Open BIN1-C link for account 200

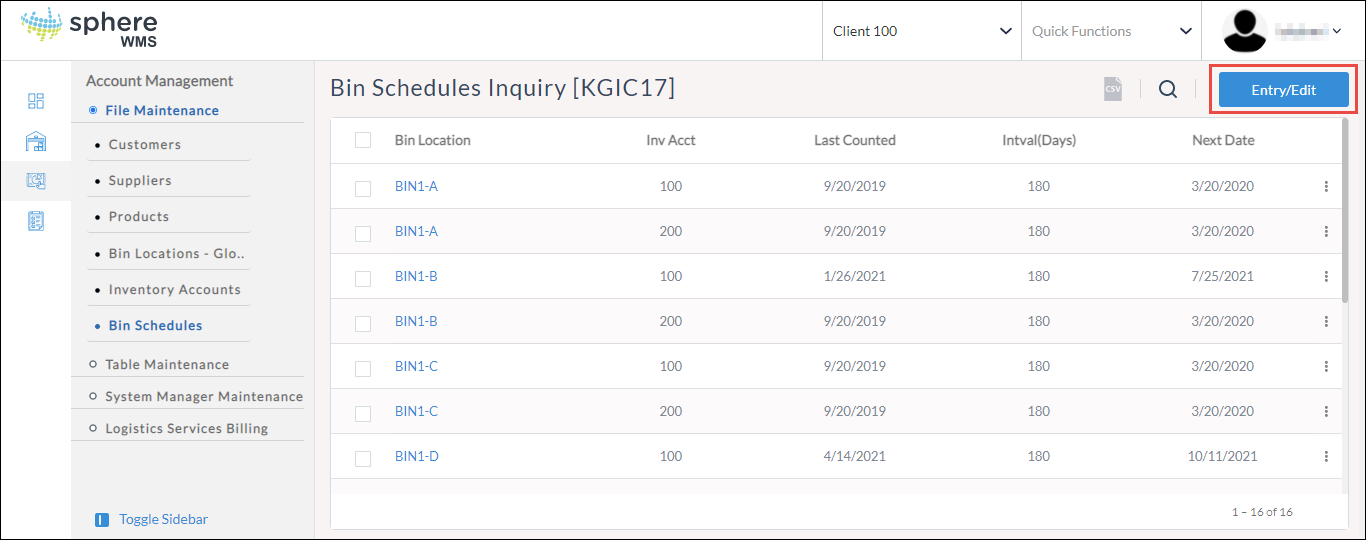point(416,411)
